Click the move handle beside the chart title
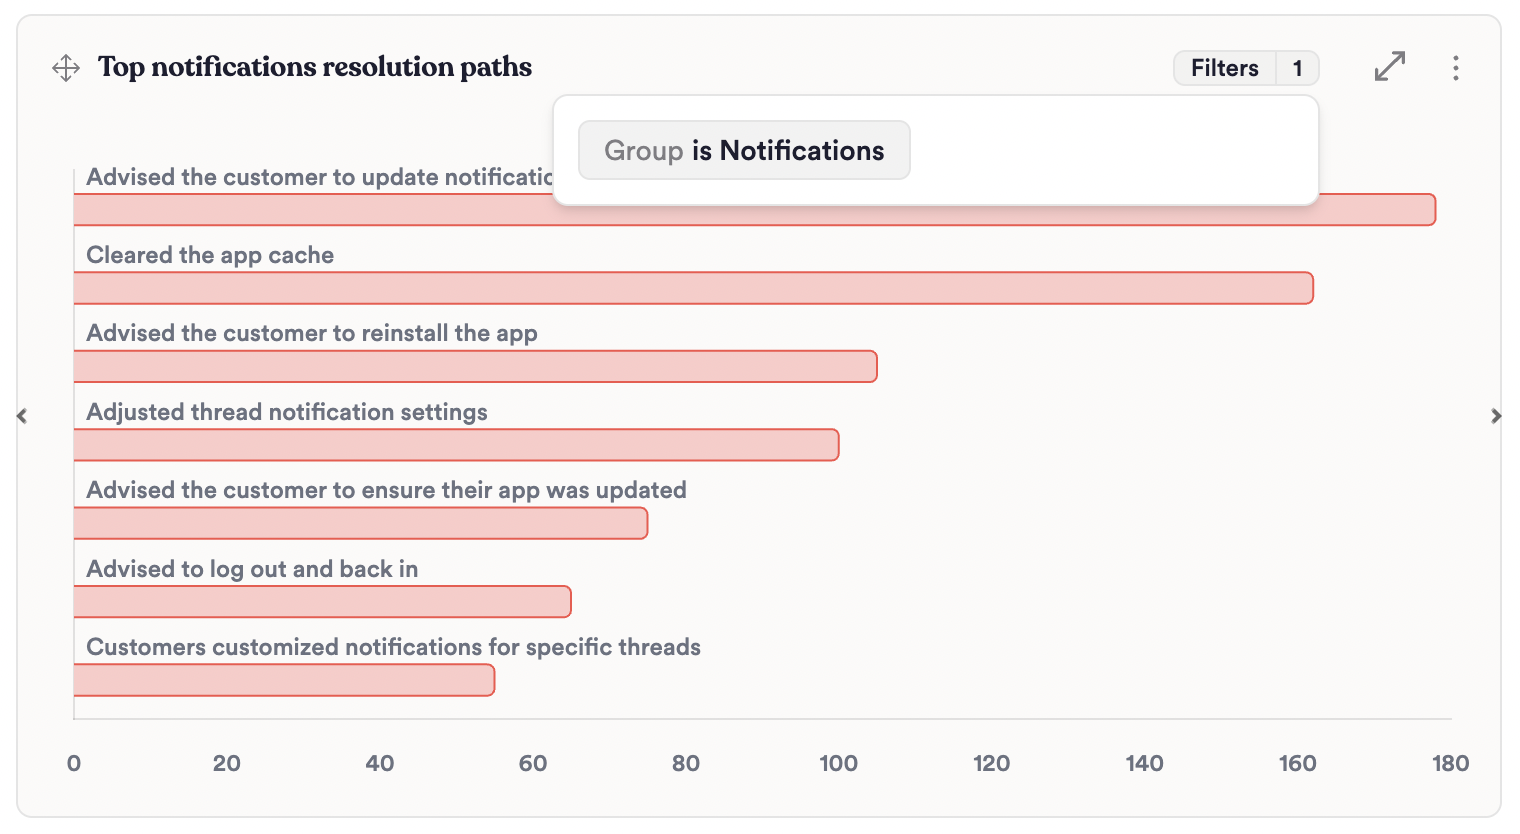 (65, 68)
